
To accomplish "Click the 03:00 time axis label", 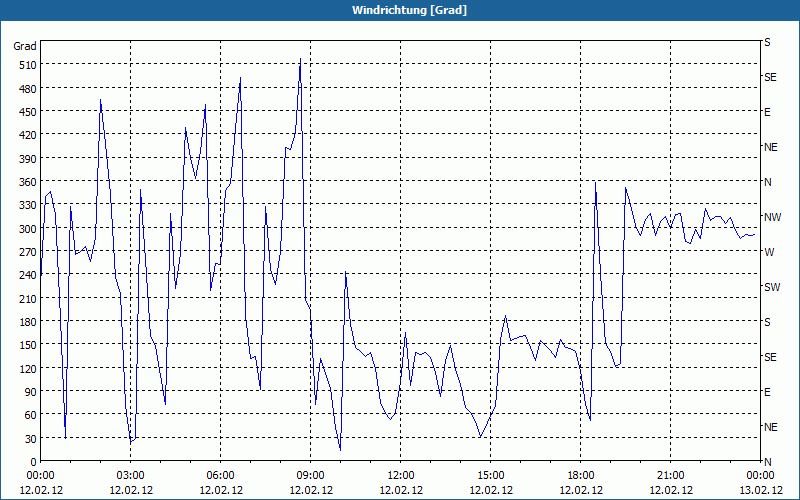I will click(x=131, y=476).
